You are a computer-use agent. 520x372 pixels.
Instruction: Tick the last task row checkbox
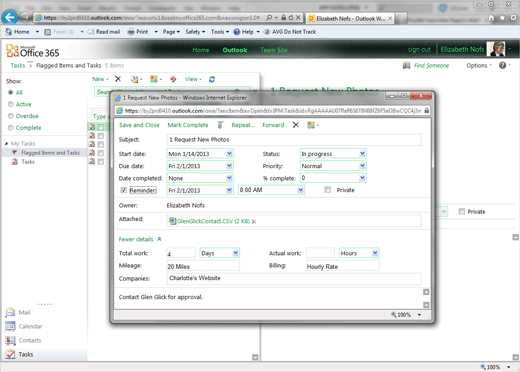[101, 162]
